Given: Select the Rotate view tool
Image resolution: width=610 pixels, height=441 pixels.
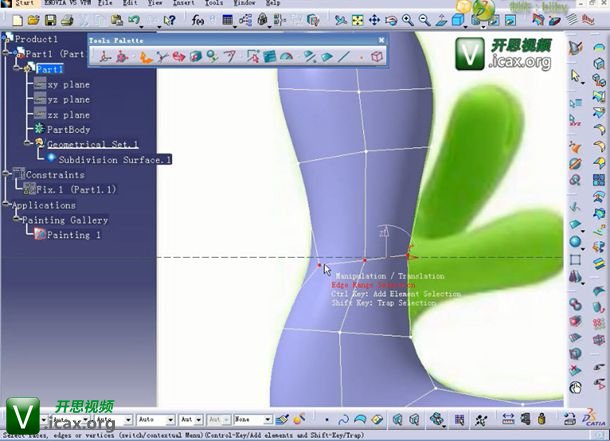Looking at the screenshot, I should (x=391, y=20).
